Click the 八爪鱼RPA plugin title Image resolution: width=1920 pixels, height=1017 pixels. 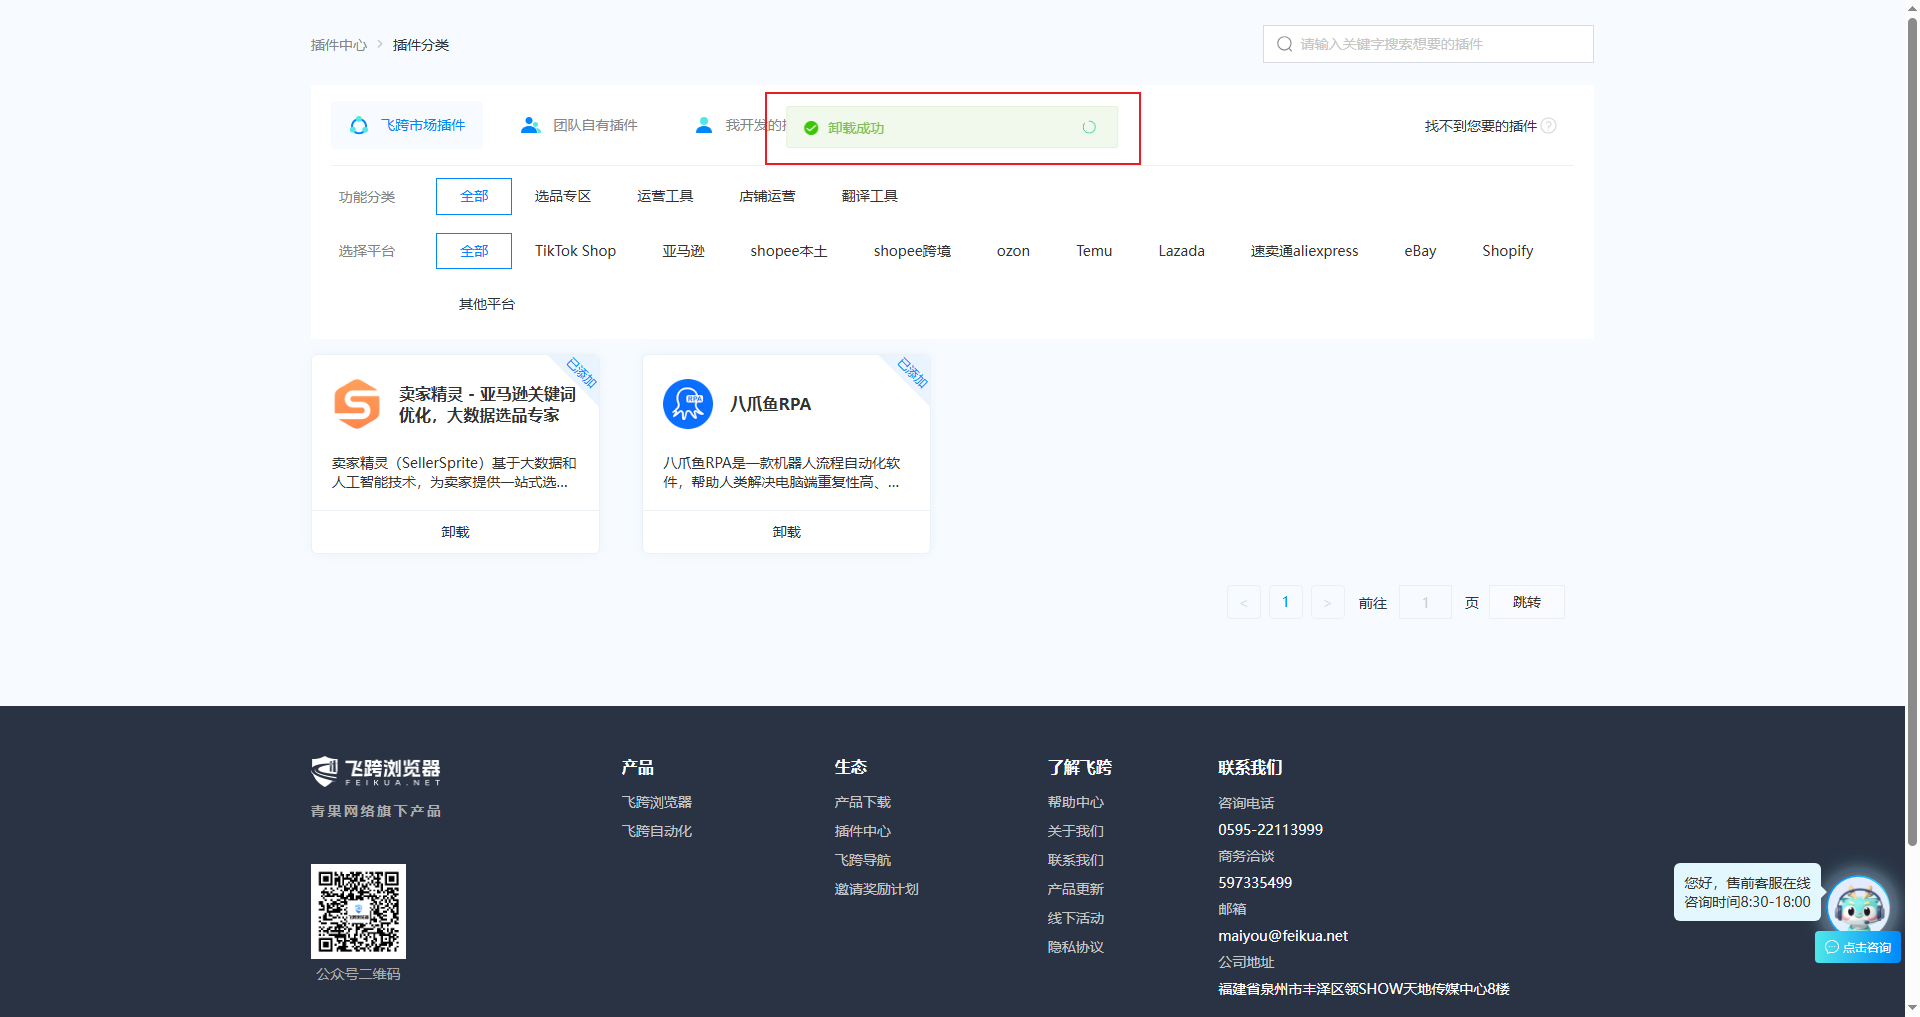coord(770,404)
